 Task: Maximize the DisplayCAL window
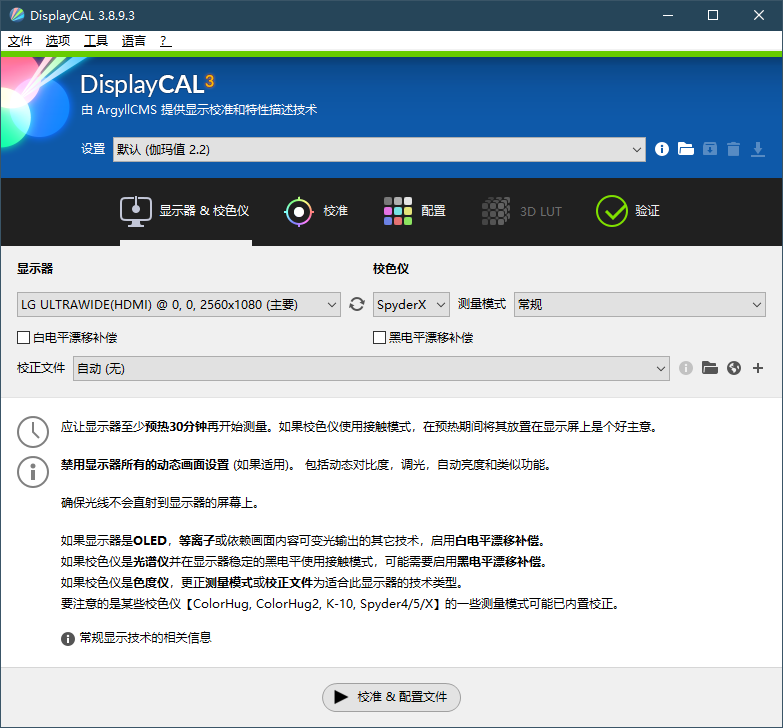713,15
